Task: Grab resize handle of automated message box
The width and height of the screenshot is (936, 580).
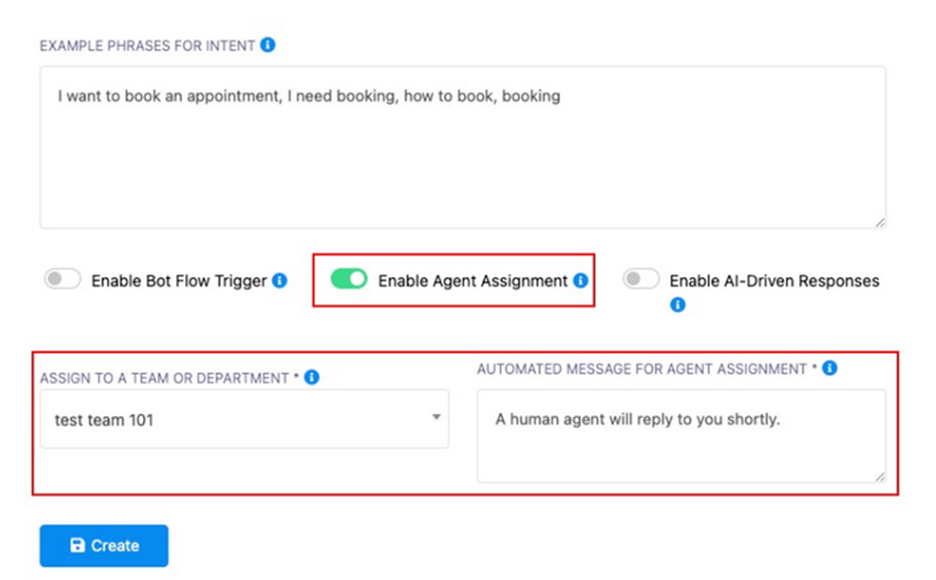Action: tap(880, 477)
